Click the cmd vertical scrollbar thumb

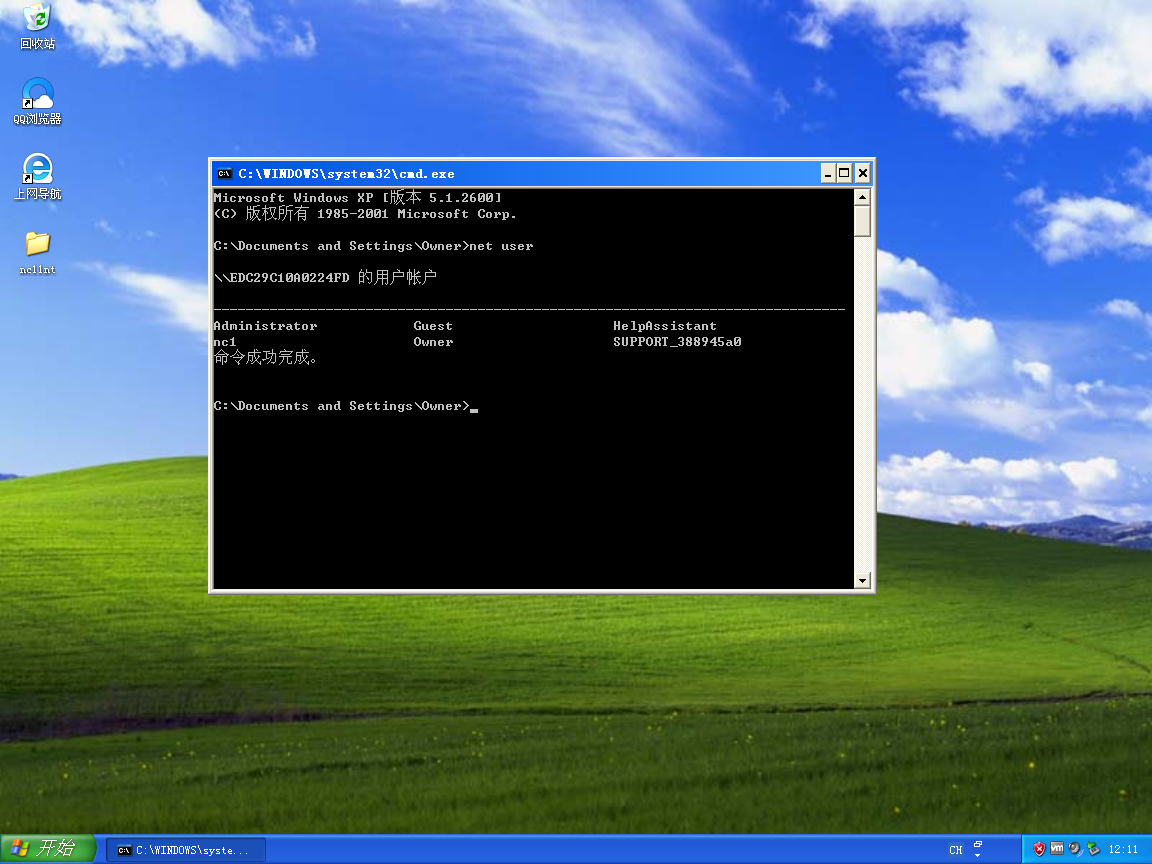pos(863,221)
